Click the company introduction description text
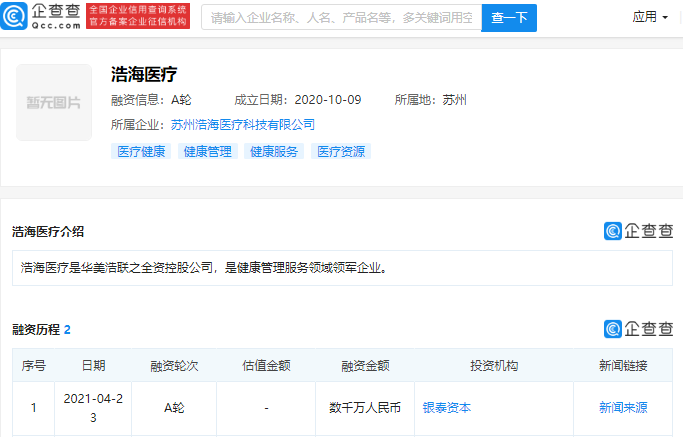Image resolution: width=683 pixels, height=437 pixels. click(204, 268)
